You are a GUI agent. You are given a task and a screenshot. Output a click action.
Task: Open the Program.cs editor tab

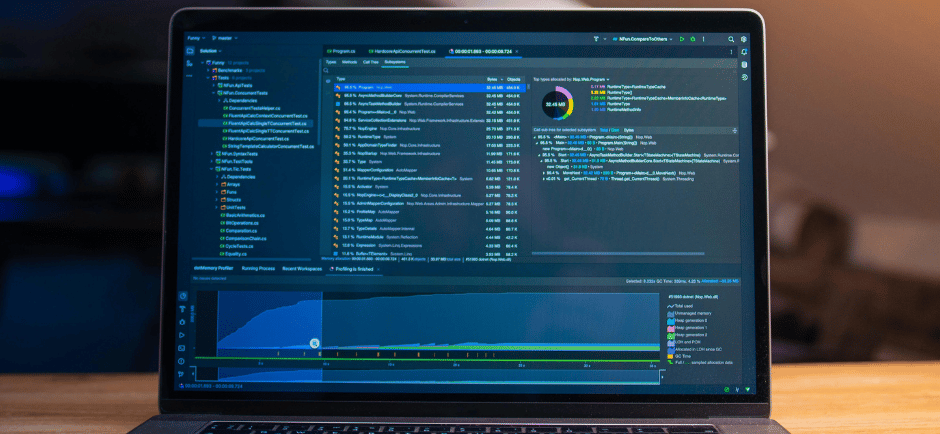(x=341, y=52)
